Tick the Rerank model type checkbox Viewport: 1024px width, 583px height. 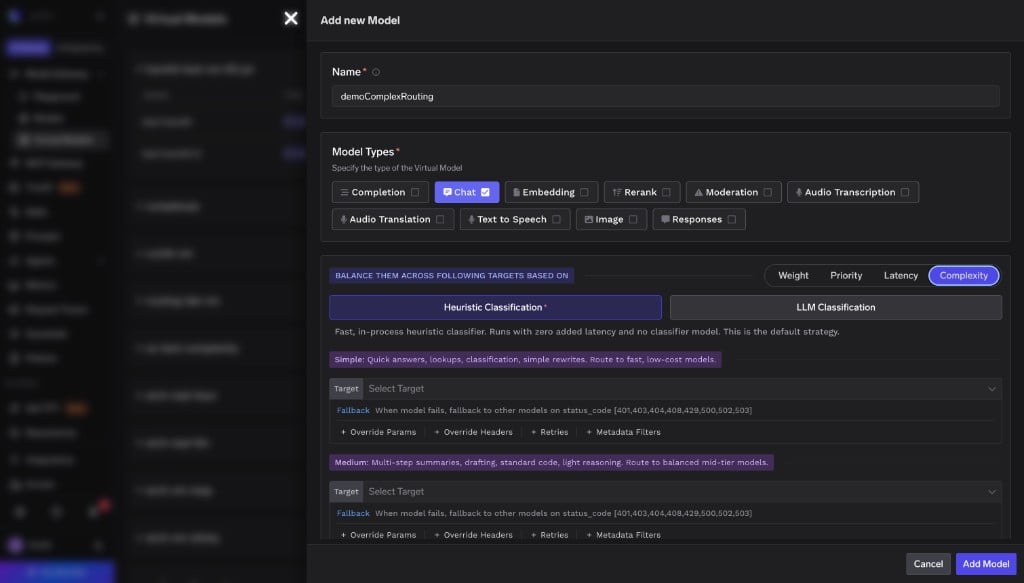(x=666, y=193)
